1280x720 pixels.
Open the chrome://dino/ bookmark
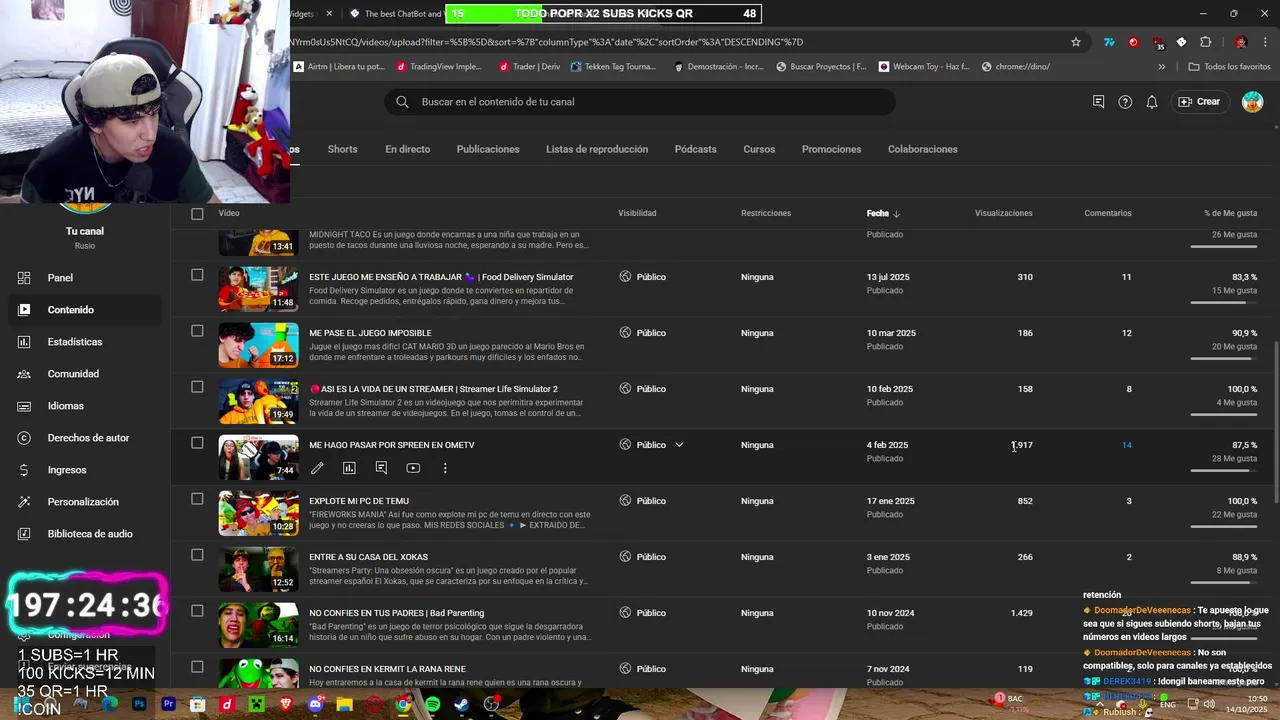[x=1016, y=67]
